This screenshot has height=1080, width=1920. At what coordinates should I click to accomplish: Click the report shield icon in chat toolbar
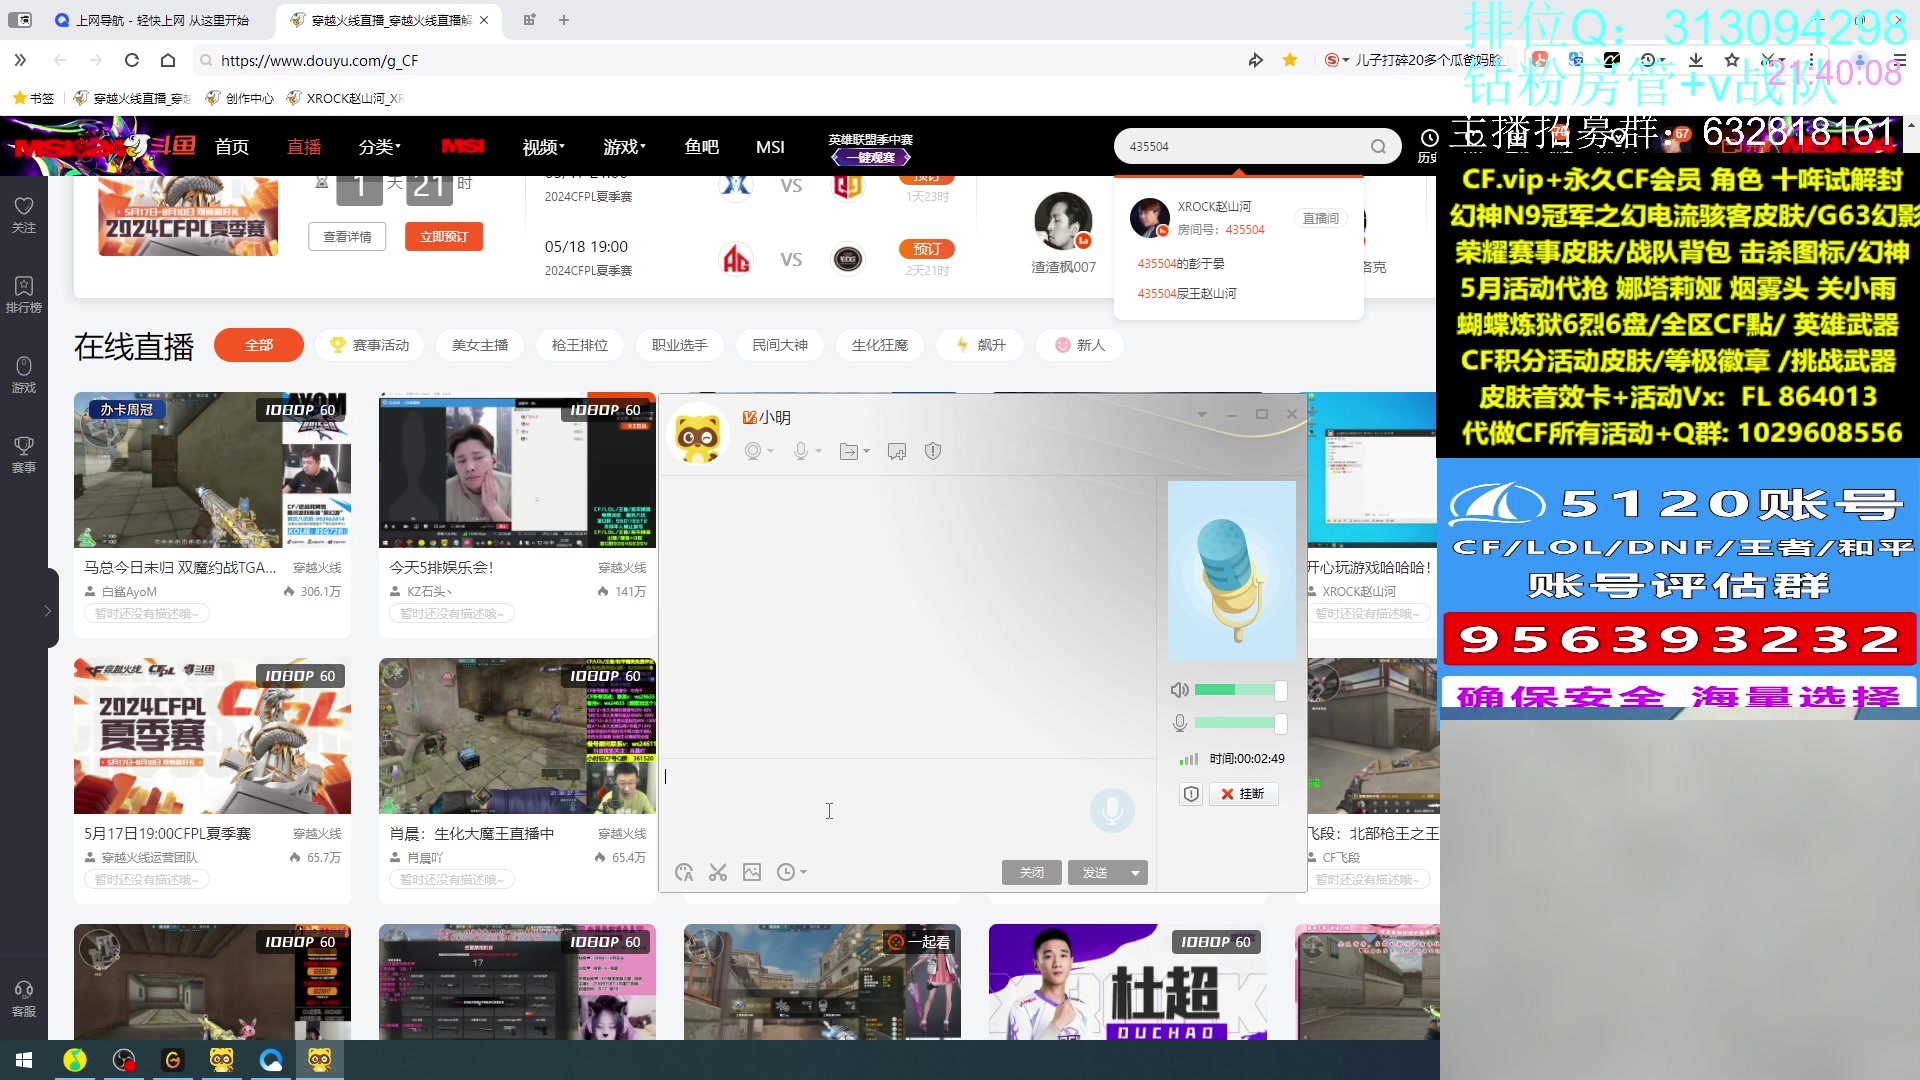pos(933,452)
